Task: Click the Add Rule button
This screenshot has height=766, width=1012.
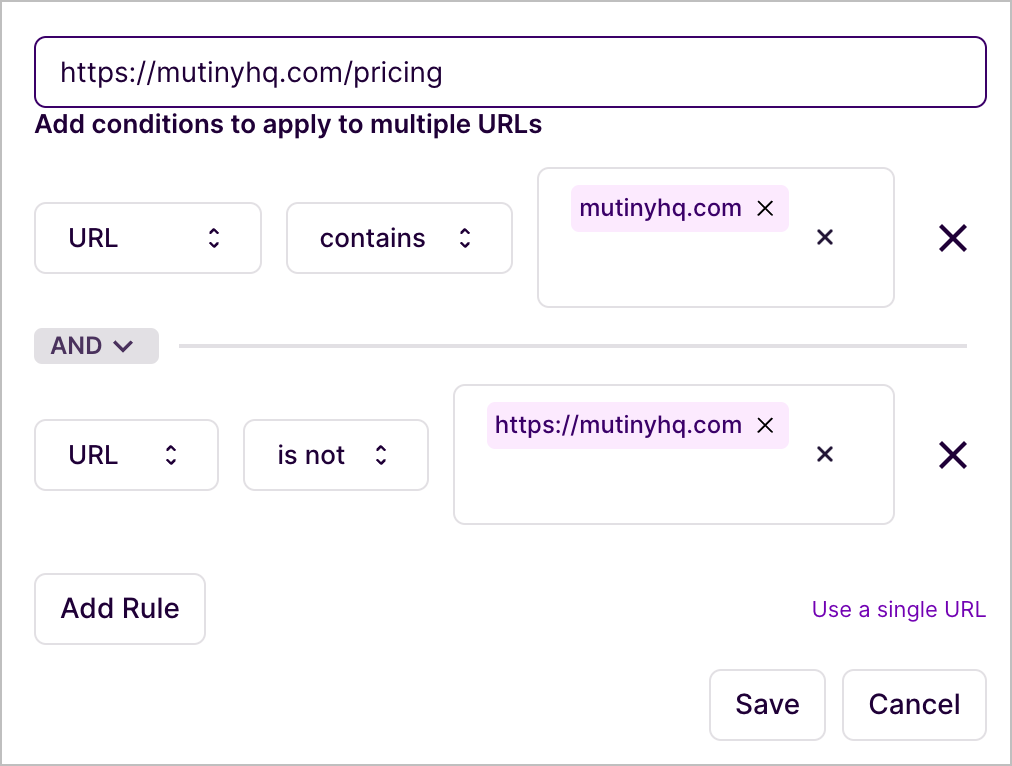Action: coord(120,609)
